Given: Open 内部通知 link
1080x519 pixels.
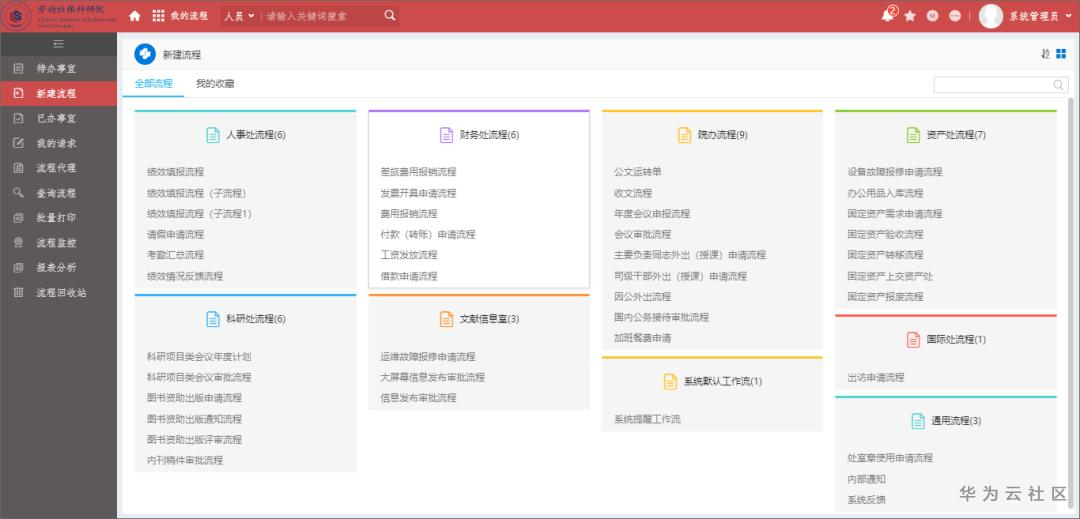Looking at the screenshot, I should coord(866,479).
